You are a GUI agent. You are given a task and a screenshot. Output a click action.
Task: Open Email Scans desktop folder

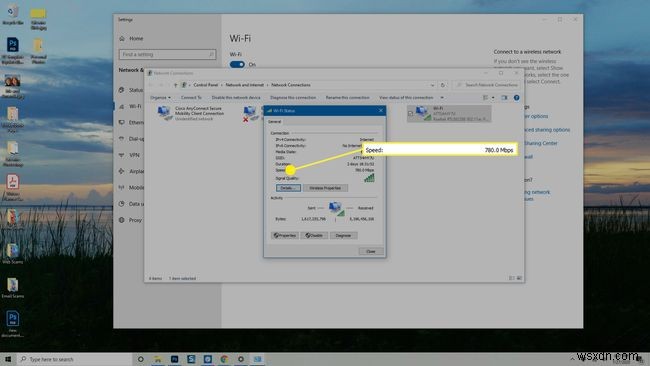[x=12, y=288]
